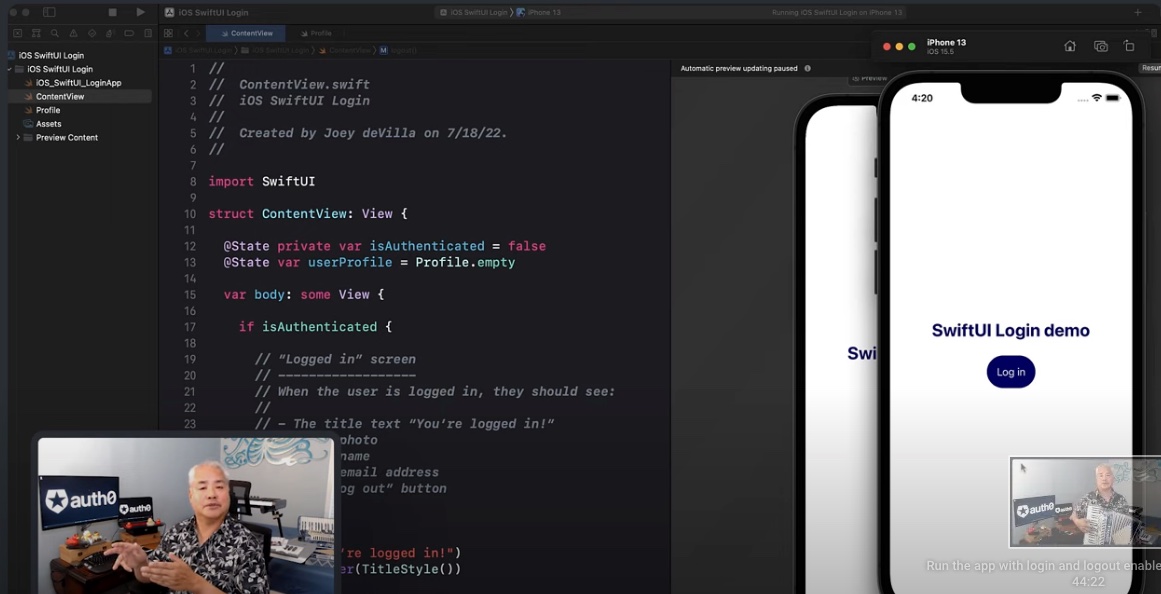This screenshot has width=1161, height=594.
Task: Click the '// ContentView.swift' comment line
Action: [289, 84]
